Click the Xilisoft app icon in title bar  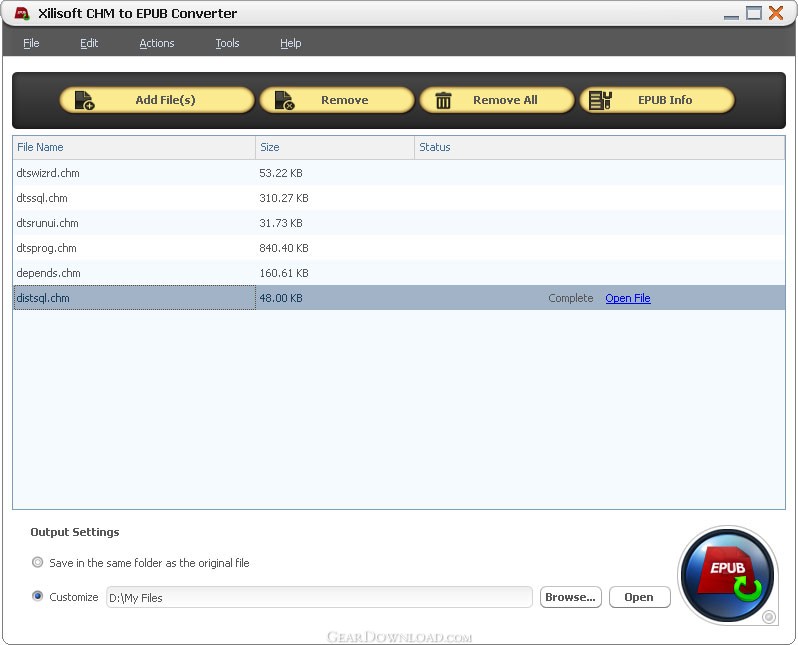tap(21, 13)
